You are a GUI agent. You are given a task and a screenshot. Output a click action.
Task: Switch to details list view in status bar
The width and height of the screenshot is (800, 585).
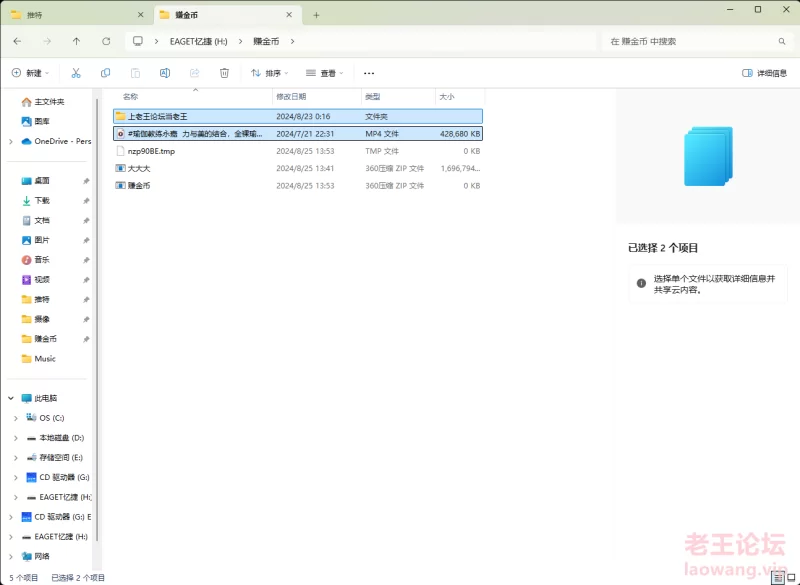click(776, 577)
